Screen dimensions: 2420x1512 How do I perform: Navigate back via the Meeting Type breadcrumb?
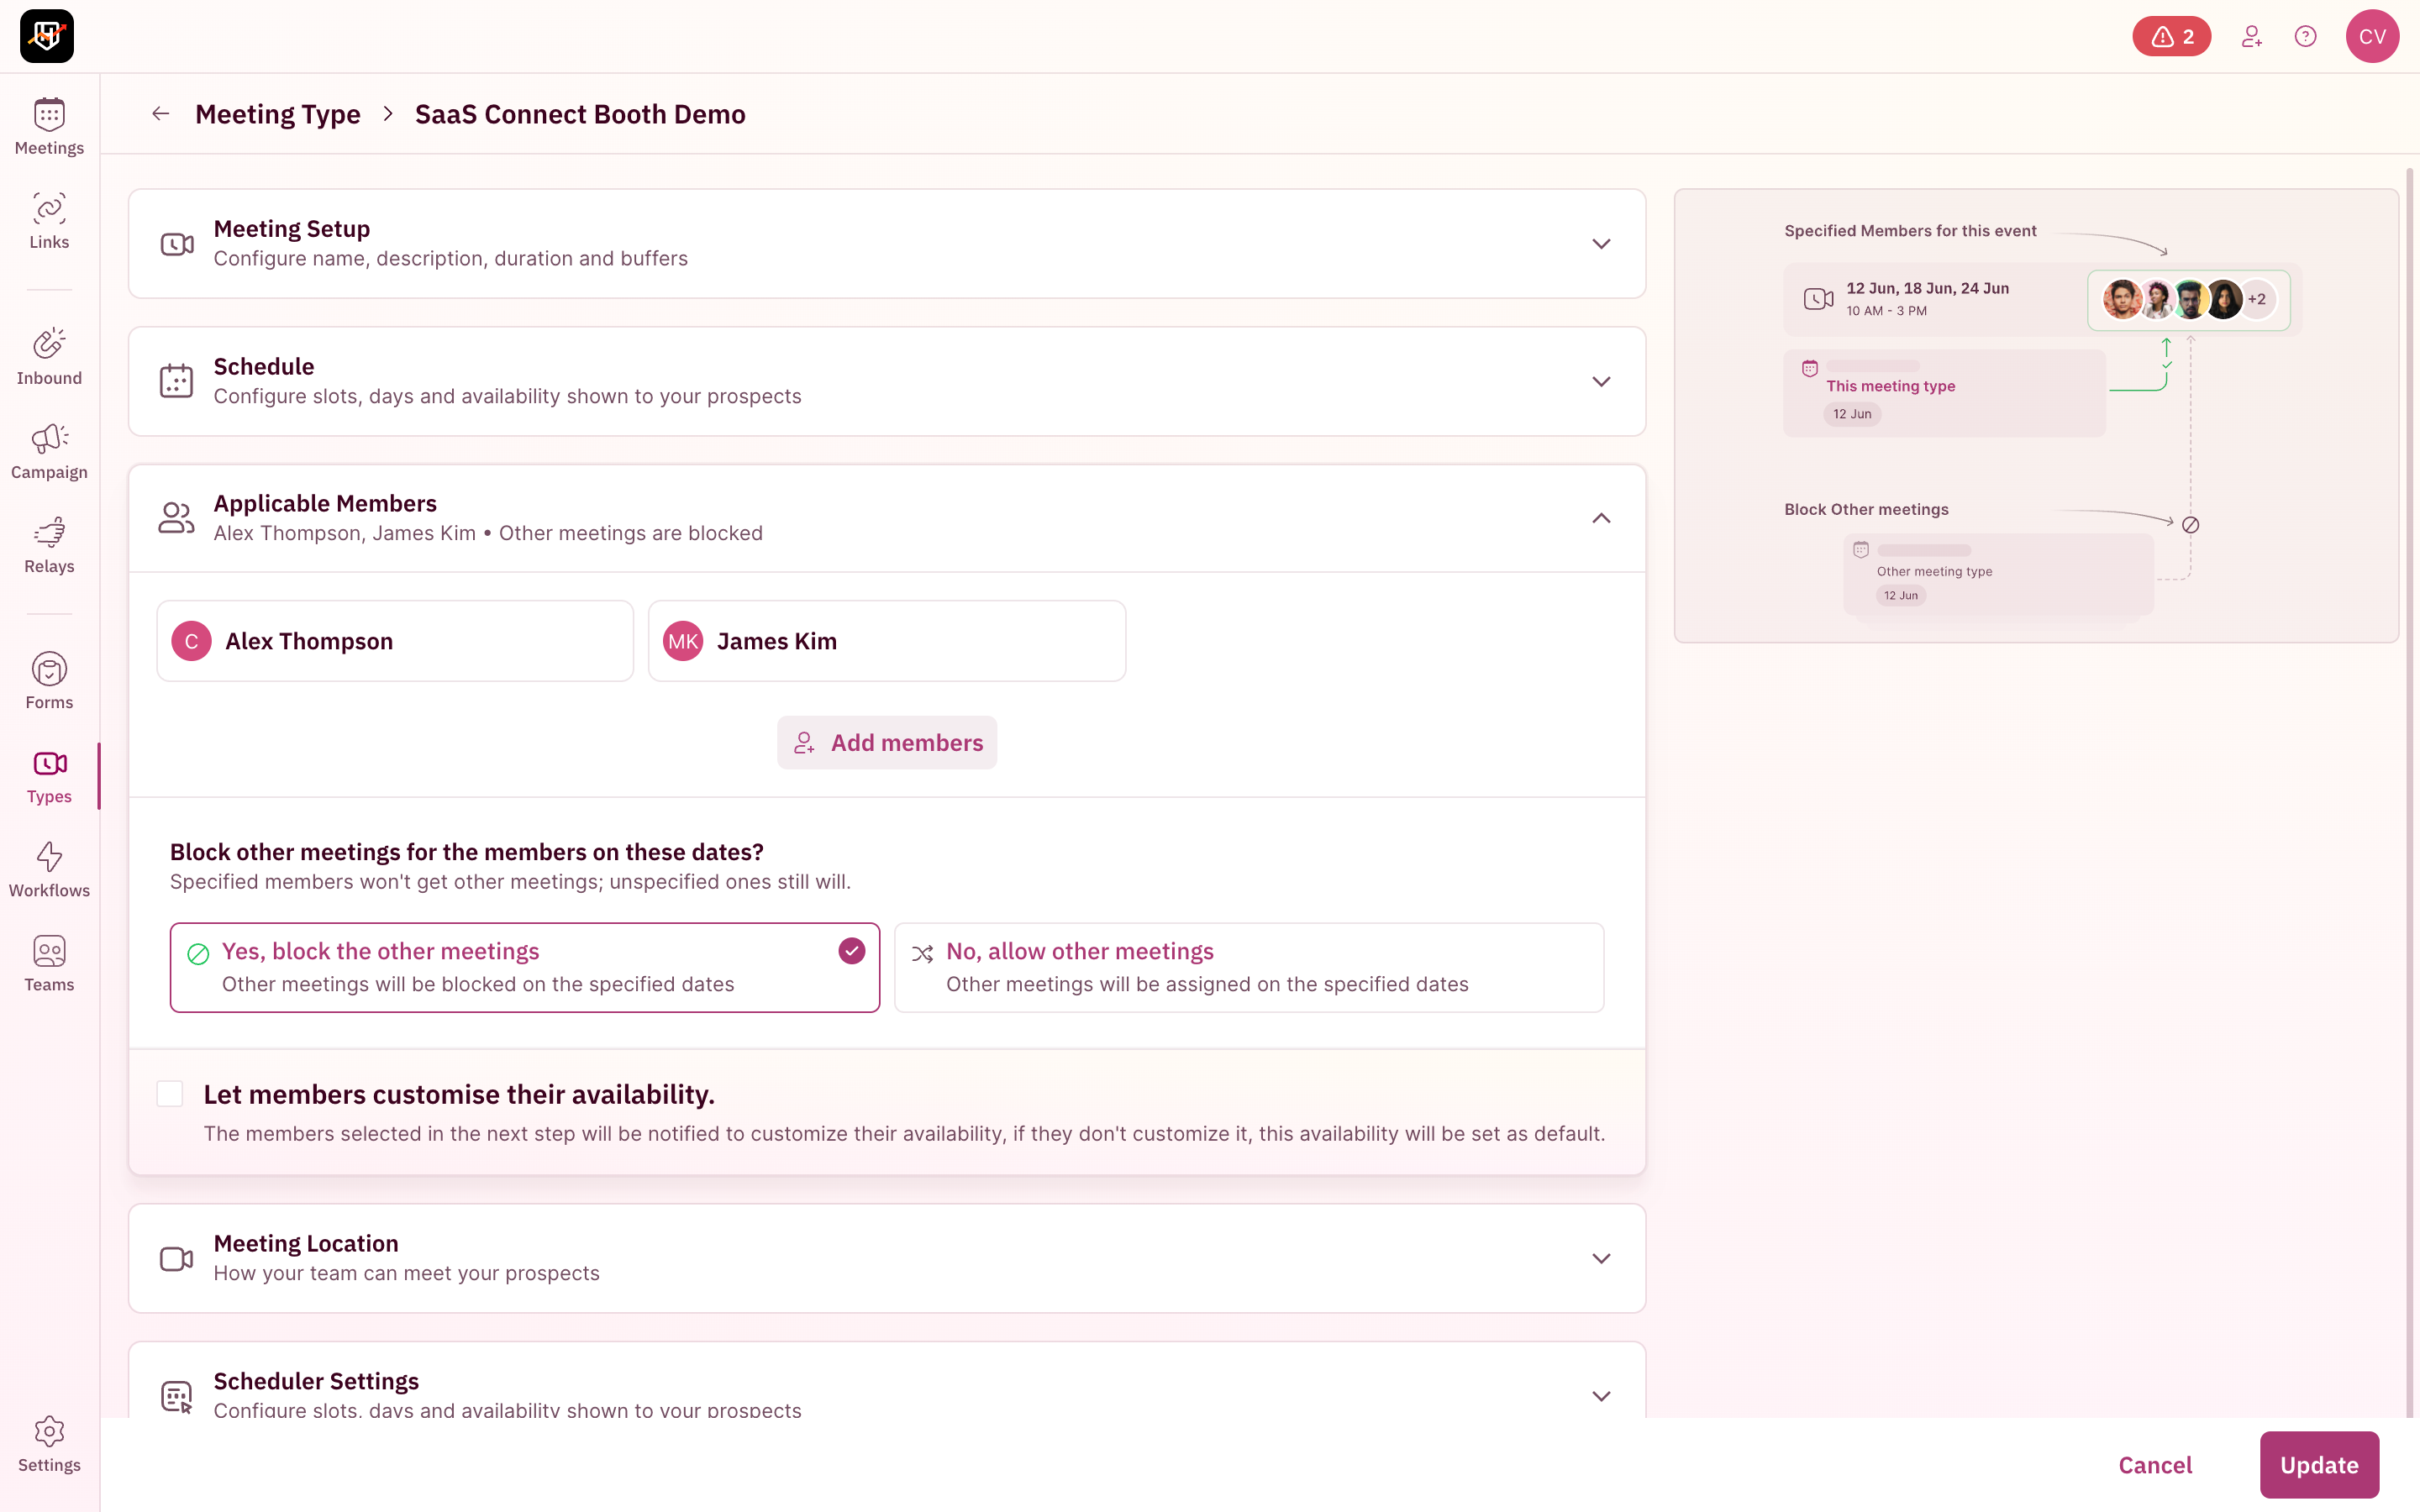[278, 114]
